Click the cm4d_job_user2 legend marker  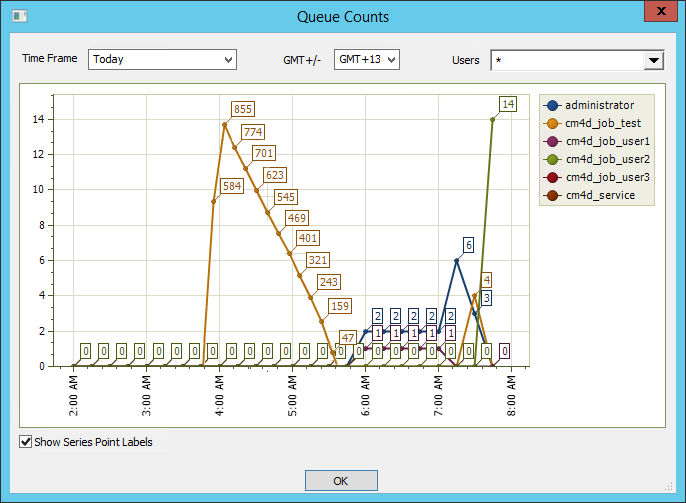pyautogui.click(x=552, y=159)
